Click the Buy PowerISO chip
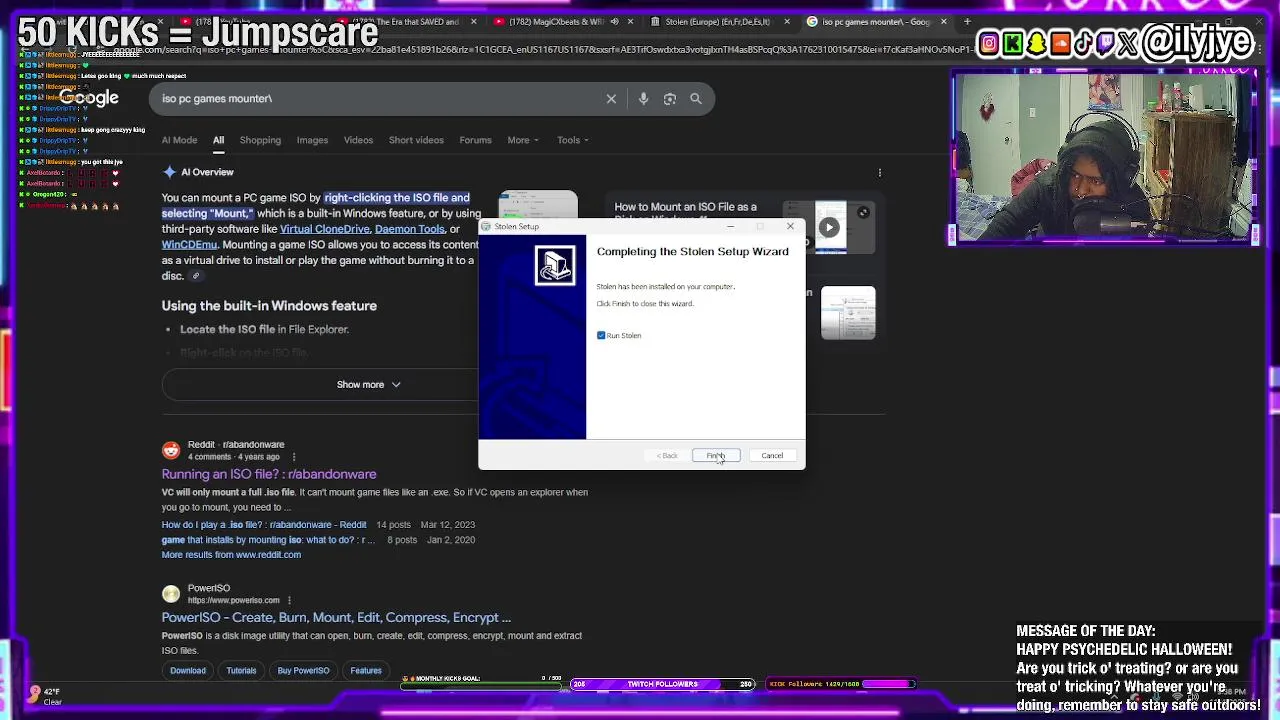This screenshot has height=720, width=1280. pos(303,671)
